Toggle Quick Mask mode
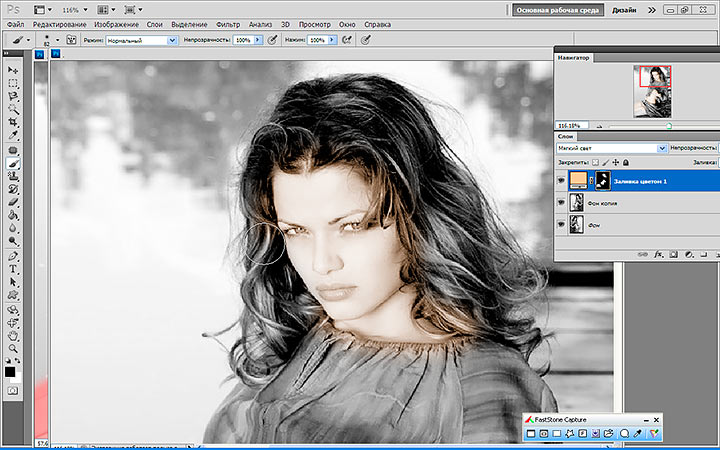720x450 pixels. coord(13,391)
